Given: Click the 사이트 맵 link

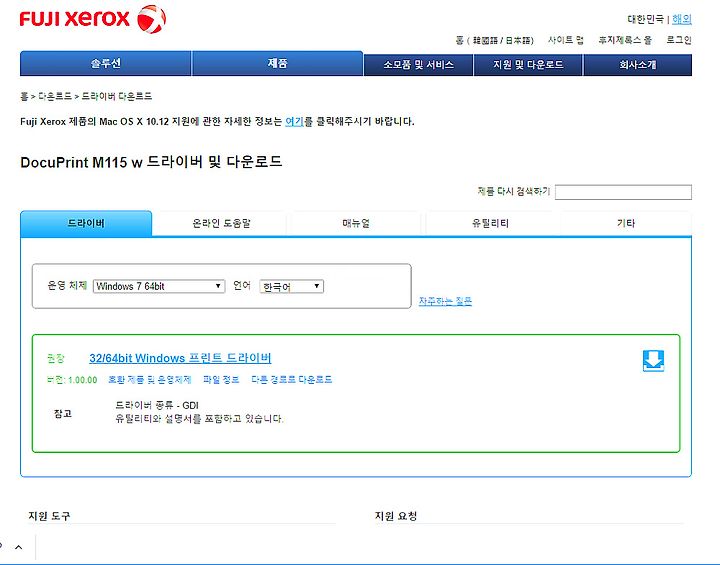Looking at the screenshot, I should coord(566,40).
